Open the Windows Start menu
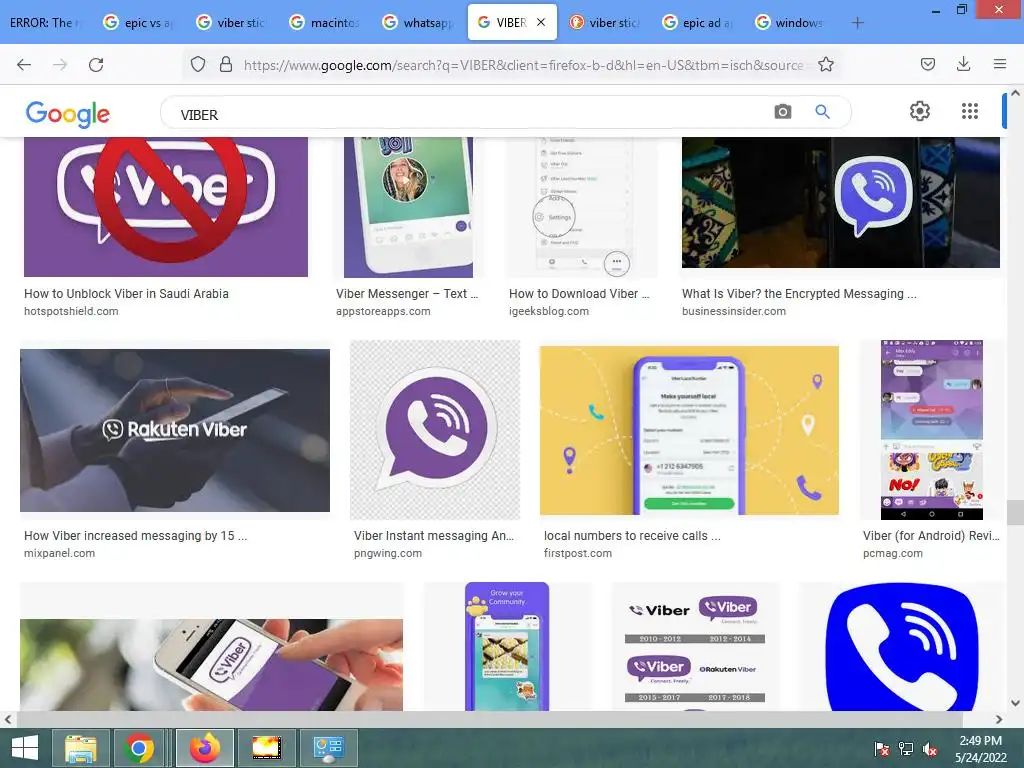This screenshot has height=768, width=1024. pyautogui.click(x=25, y=748)
